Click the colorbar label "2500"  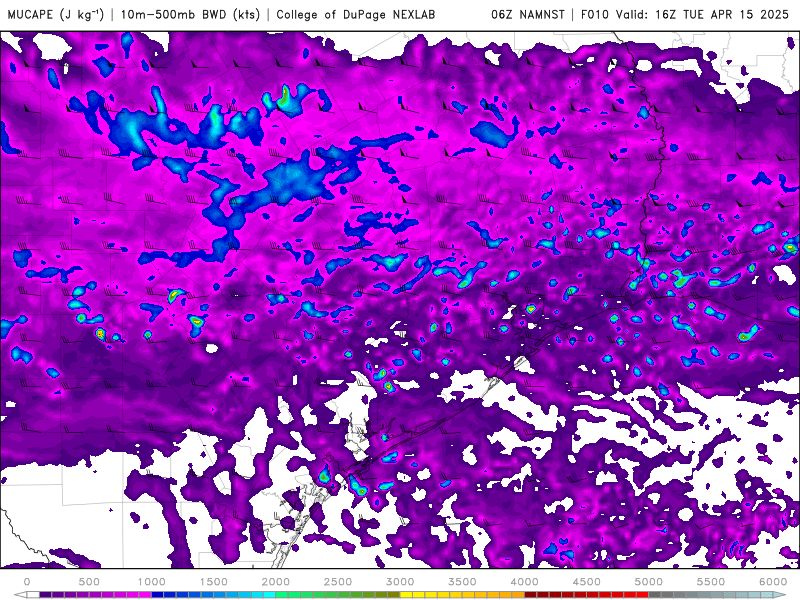338,582
